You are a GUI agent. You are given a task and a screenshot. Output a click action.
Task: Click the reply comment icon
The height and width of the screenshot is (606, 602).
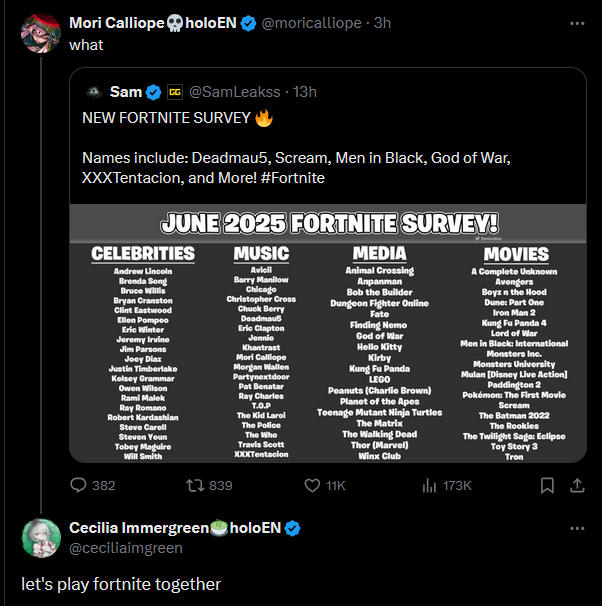[x=79, y=485]
